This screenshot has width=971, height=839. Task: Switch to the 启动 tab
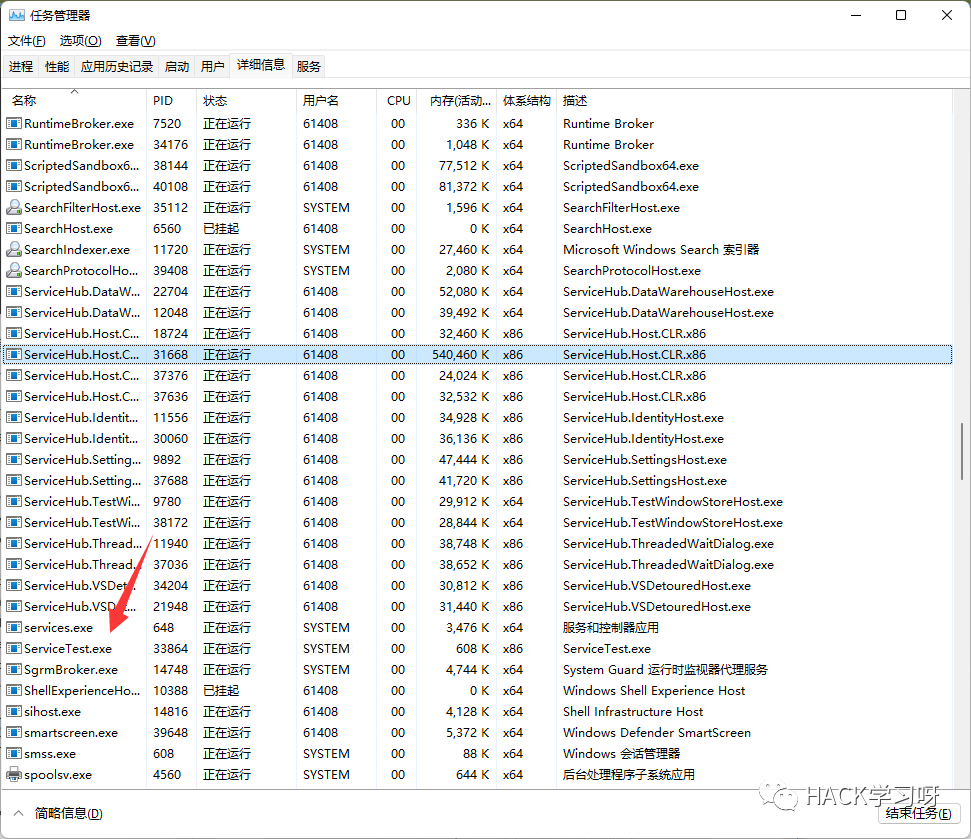(x=177, y=66)
